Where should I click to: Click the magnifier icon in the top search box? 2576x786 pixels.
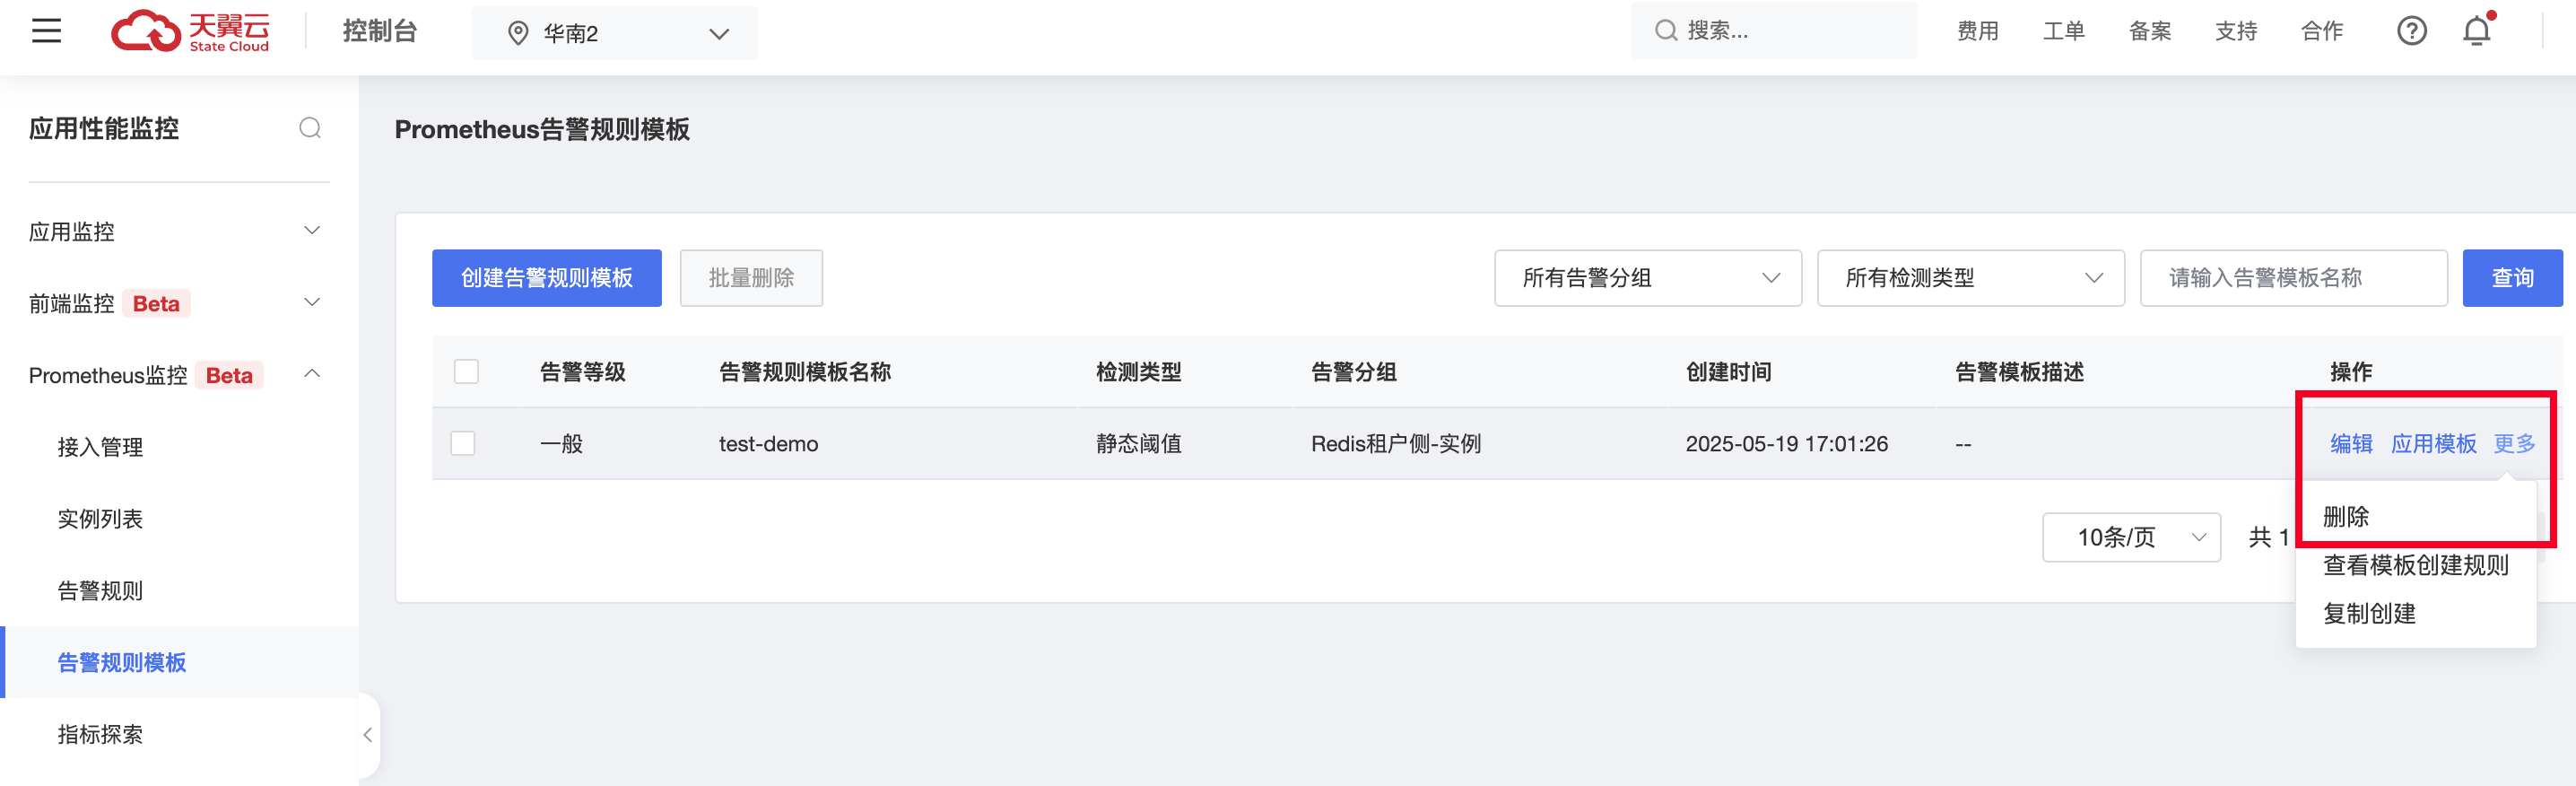1665,31
